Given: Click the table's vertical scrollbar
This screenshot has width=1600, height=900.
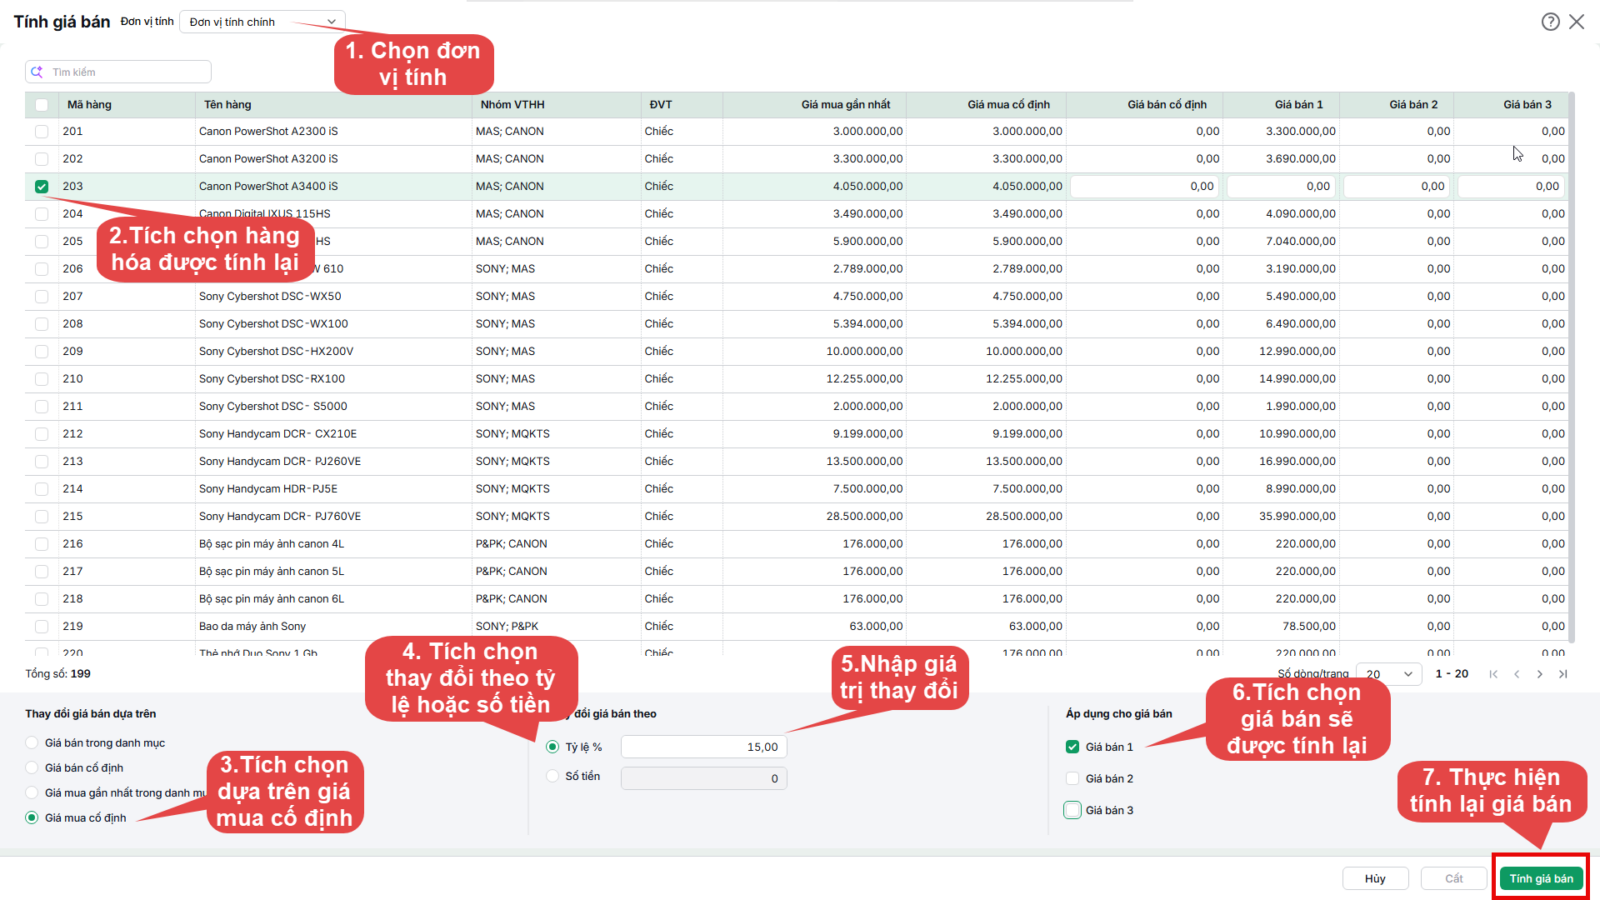Looking at the screenshot, I should [x=1571, y=368].
